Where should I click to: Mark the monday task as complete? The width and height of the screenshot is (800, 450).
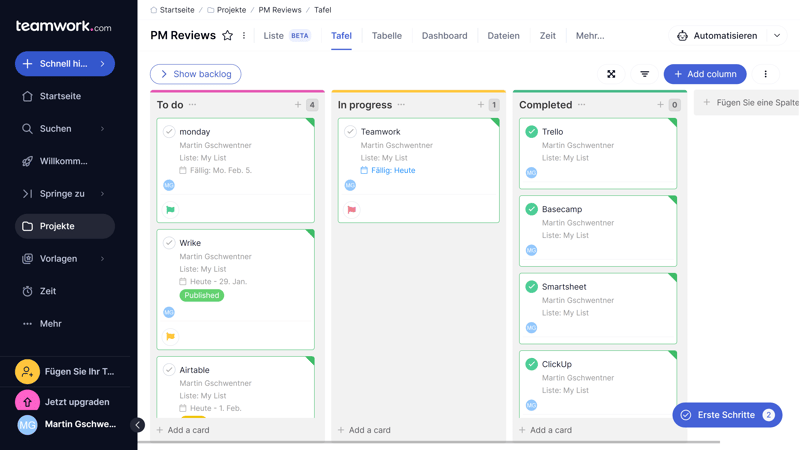coord(169,132)
